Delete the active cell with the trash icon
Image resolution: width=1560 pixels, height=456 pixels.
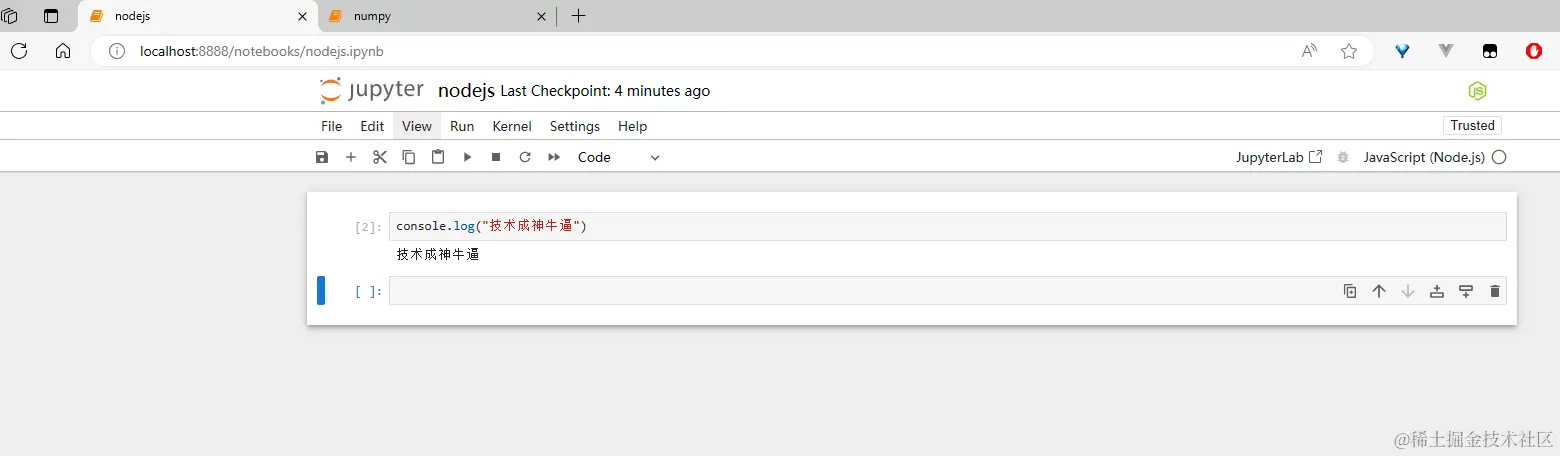[1495, 291]
